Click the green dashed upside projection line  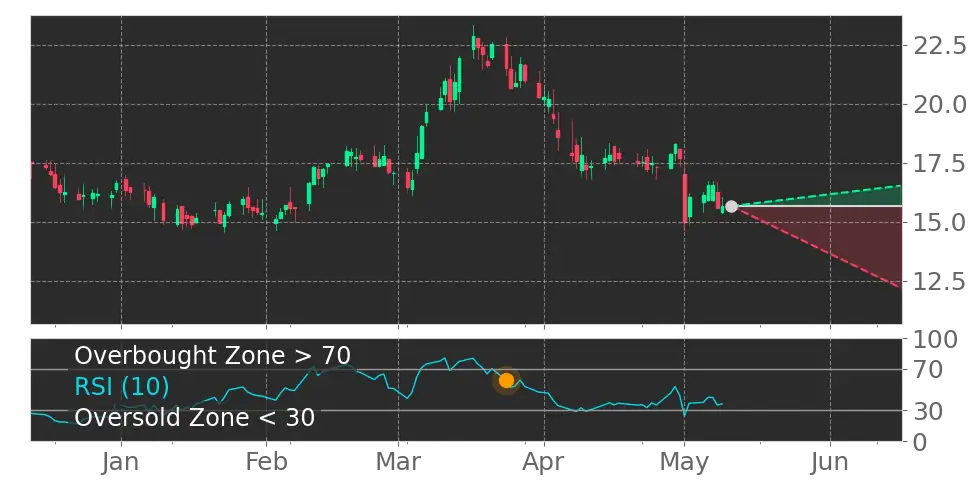(x=818, y=195)
